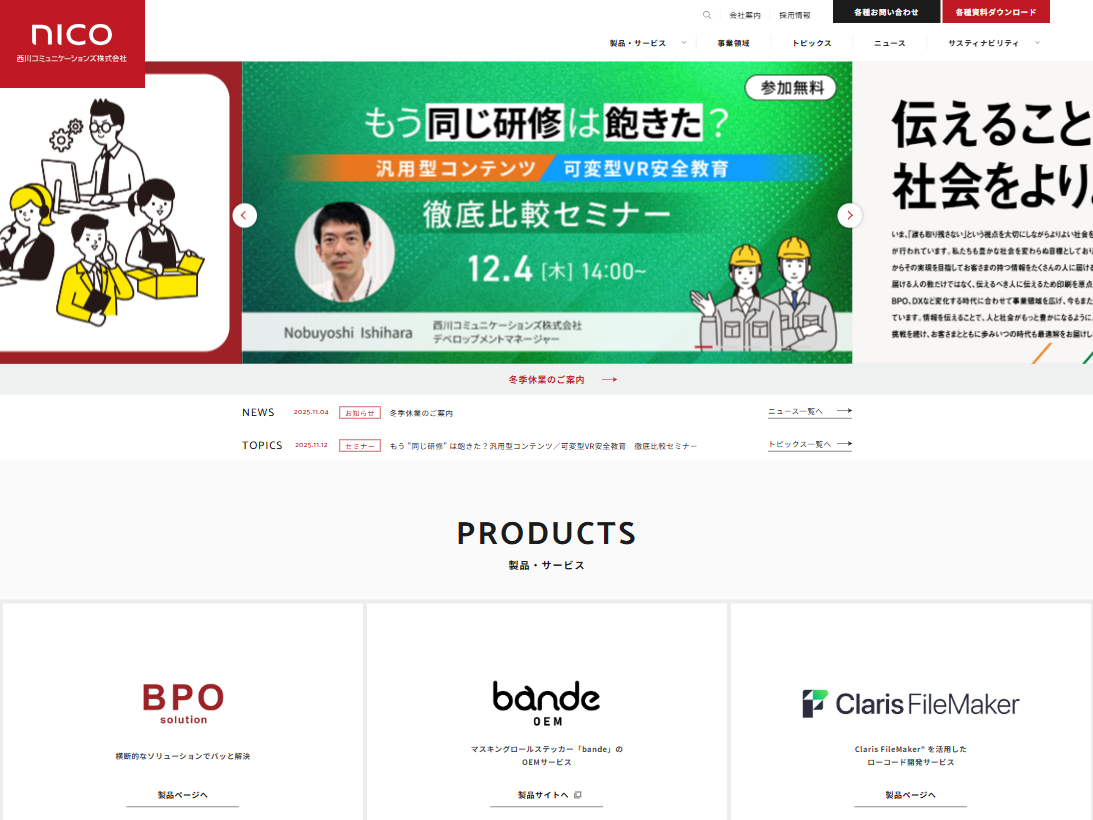
Task: Click the VR safety seminar banner slide
Action: [546, 212]
